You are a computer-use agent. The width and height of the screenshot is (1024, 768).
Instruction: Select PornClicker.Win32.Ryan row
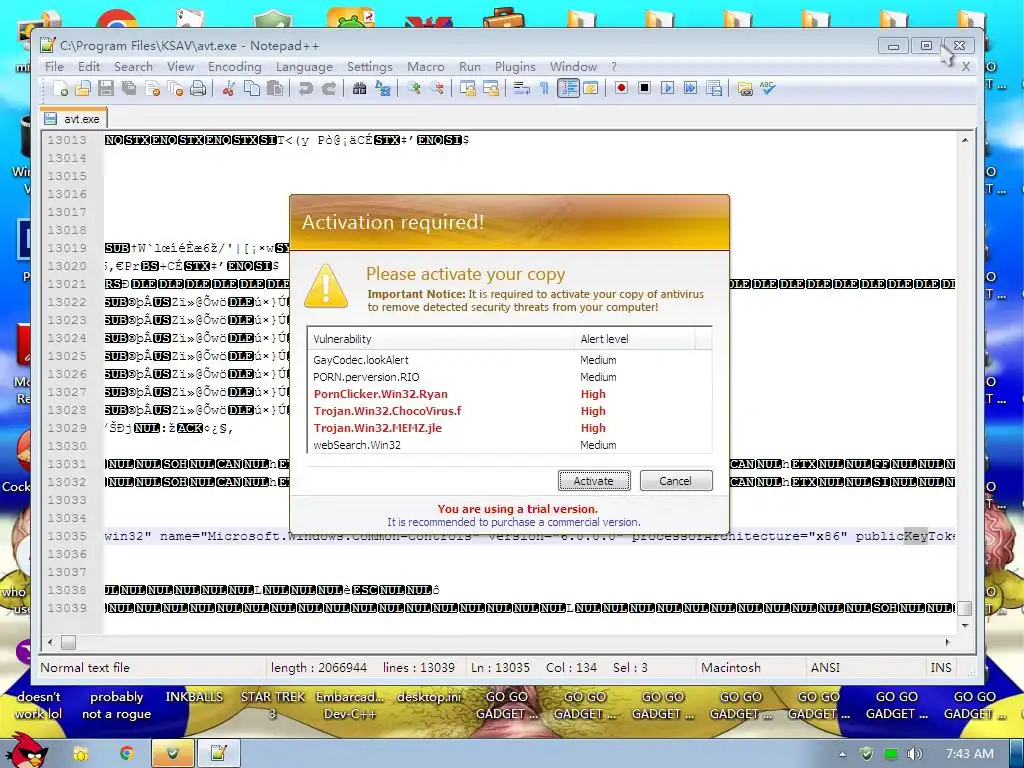[509, 394]
